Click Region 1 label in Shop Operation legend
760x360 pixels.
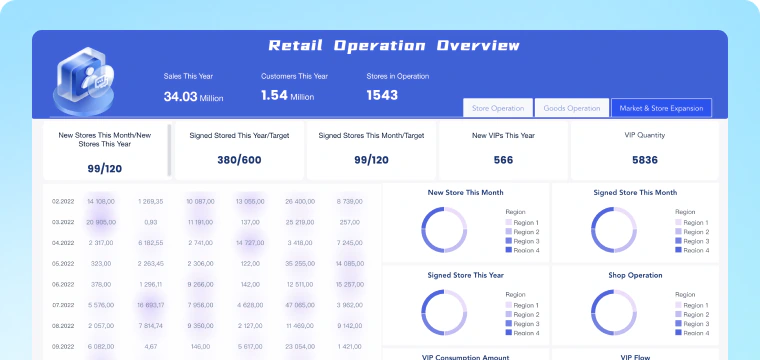click(x=696, y=305)
